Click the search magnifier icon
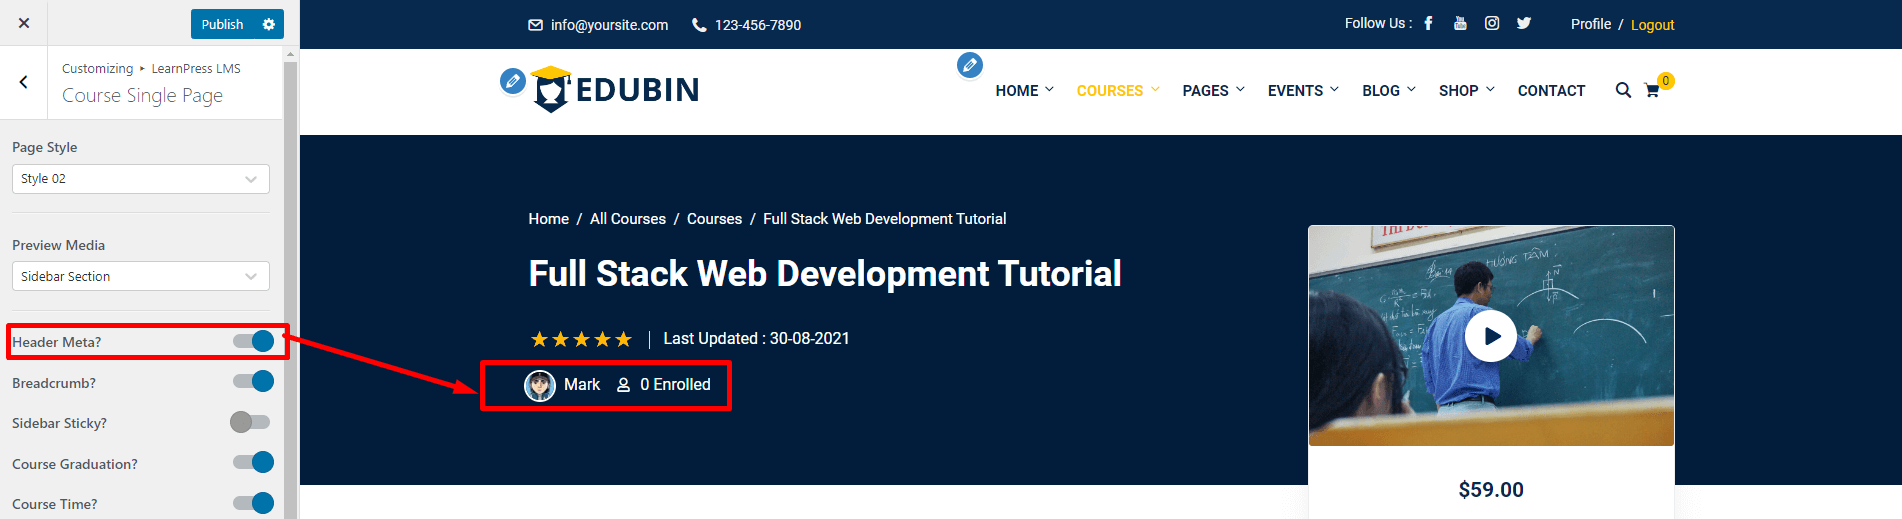 (x=1622, y=90)
